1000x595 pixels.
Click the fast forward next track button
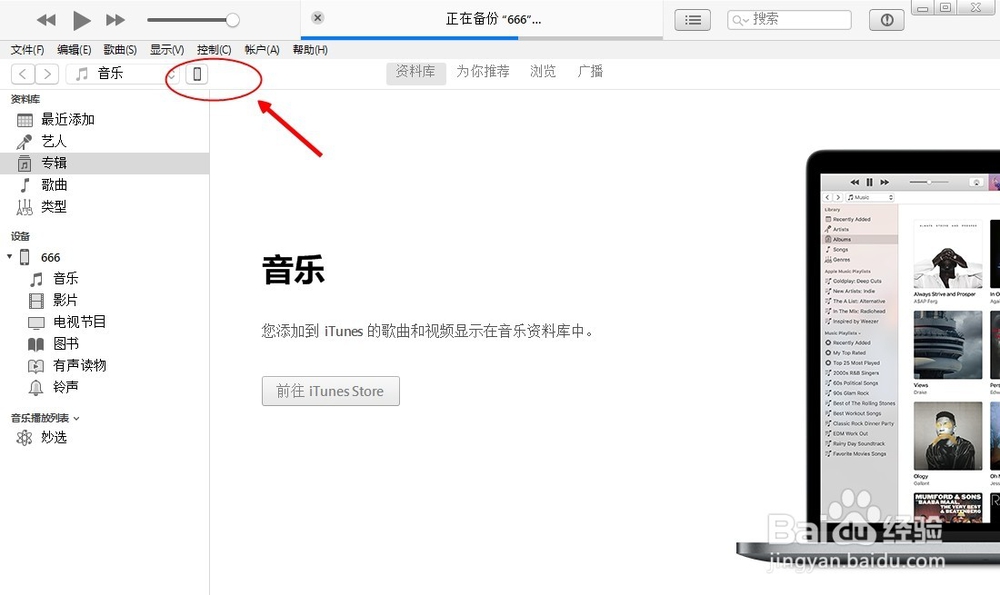point(115,20)
